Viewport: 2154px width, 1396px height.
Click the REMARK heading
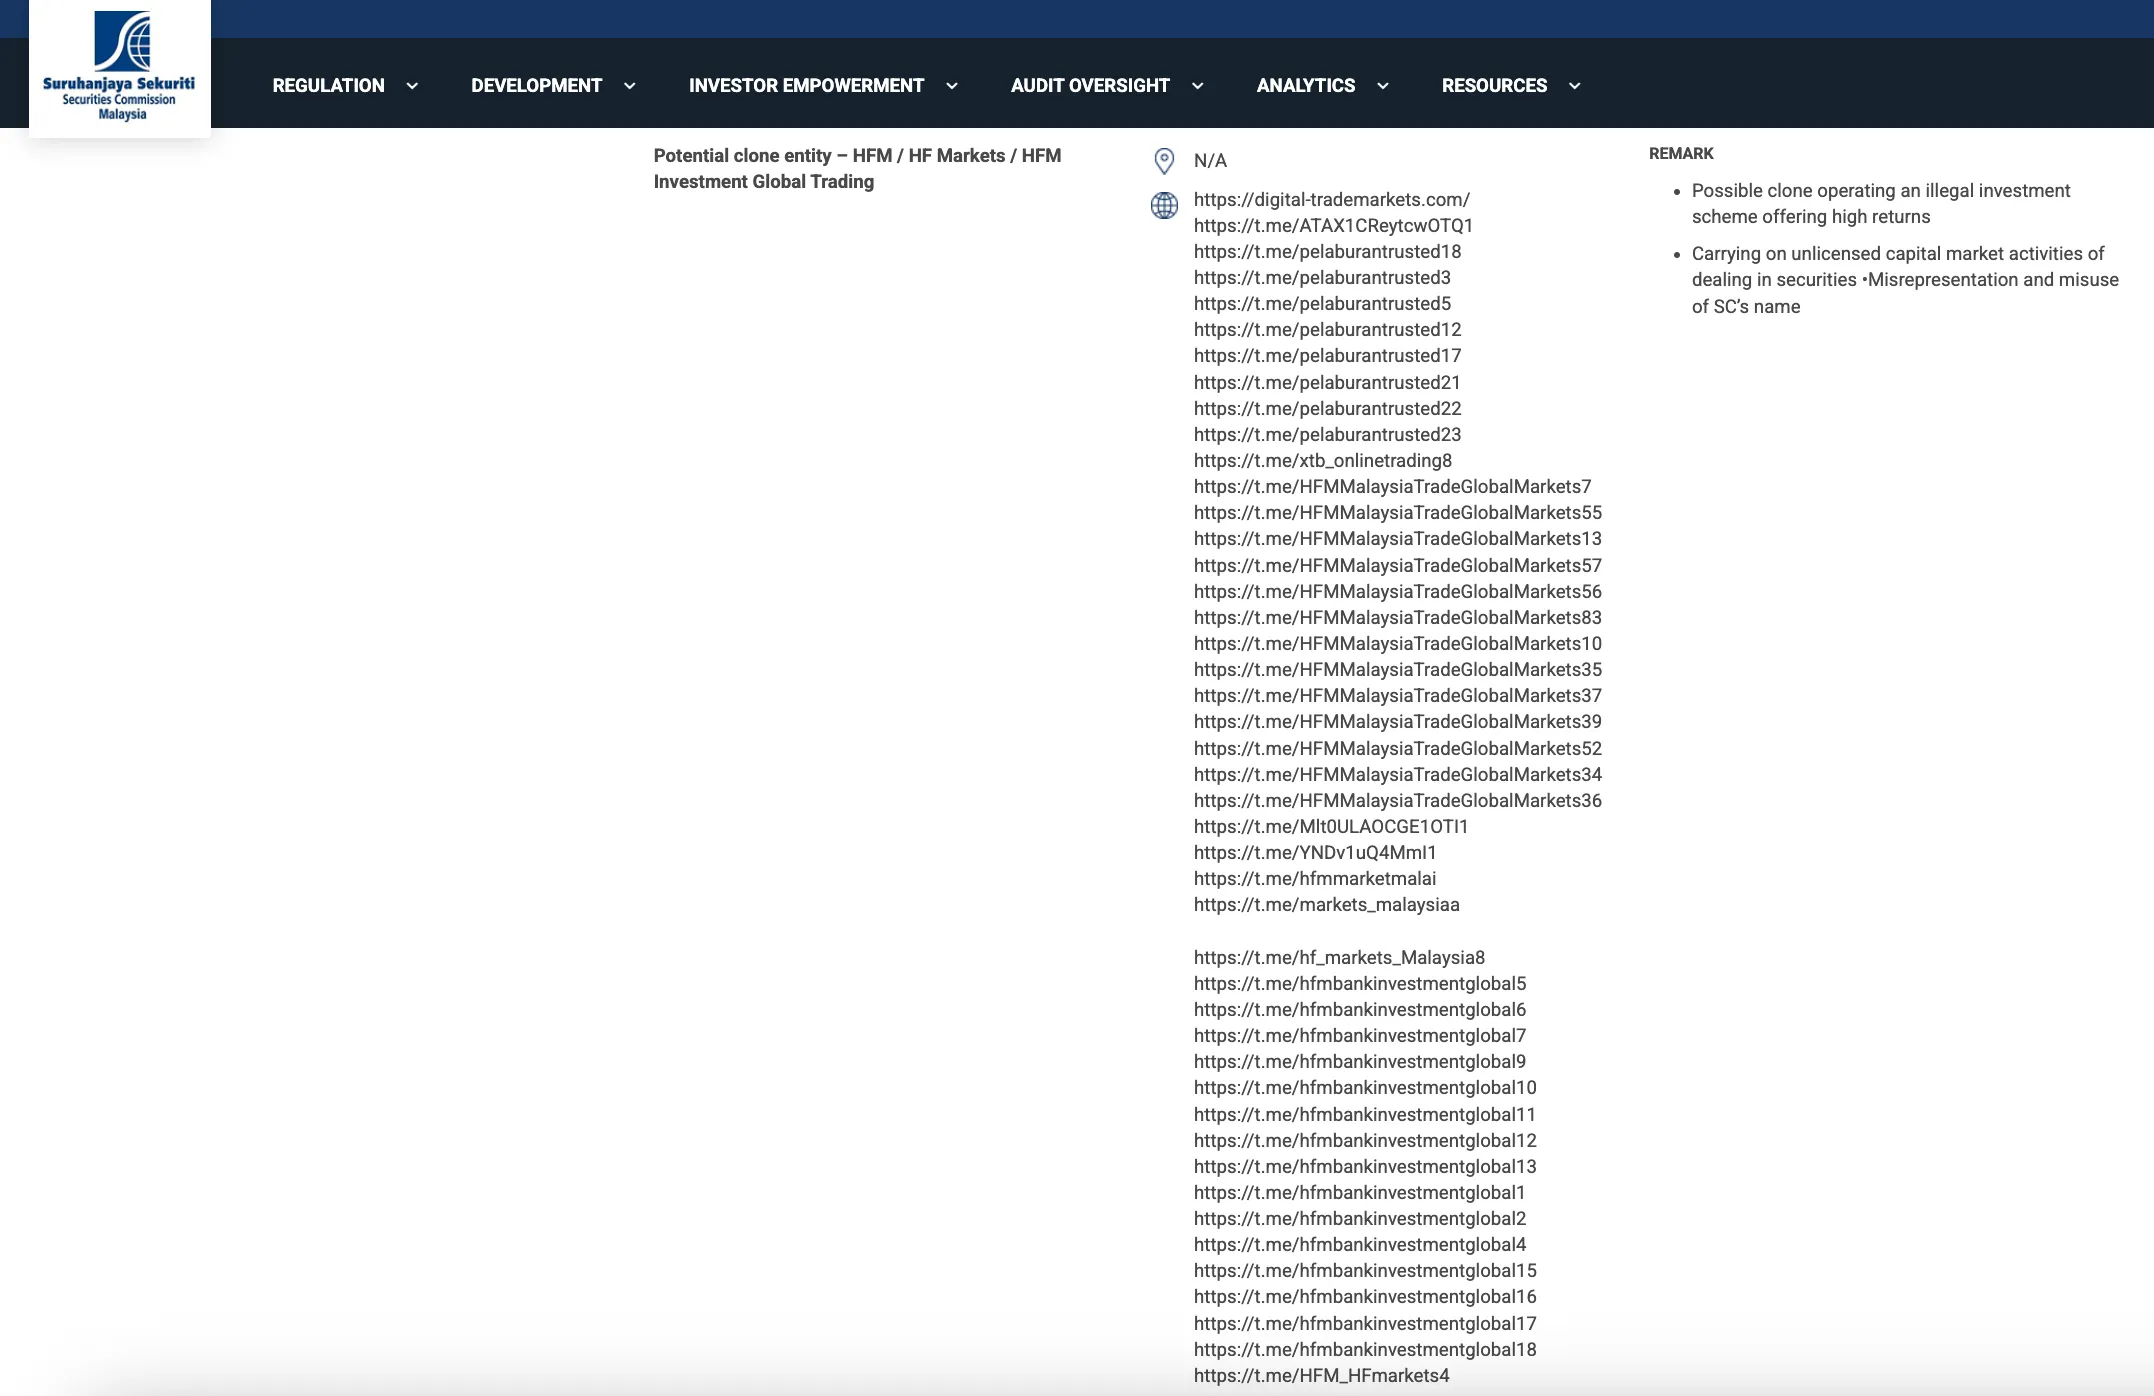point(1681,154)
